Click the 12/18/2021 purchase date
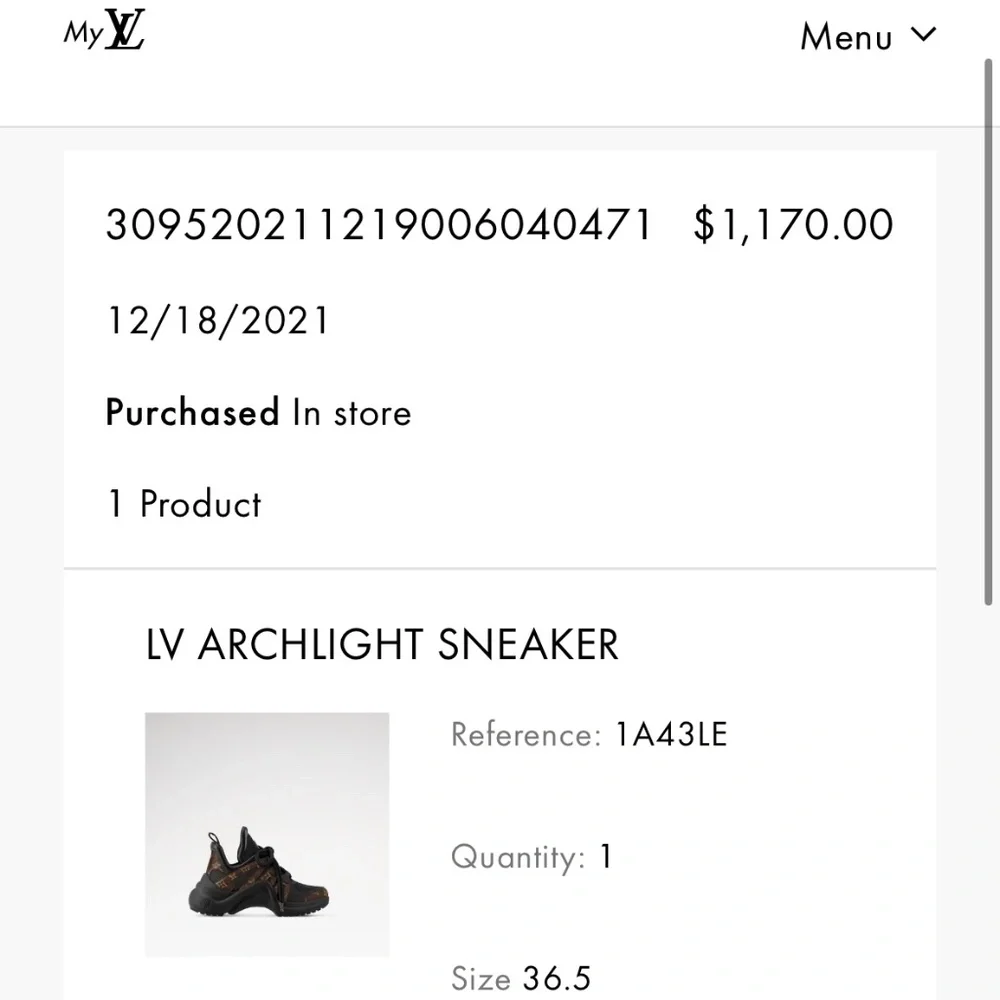 217,321
